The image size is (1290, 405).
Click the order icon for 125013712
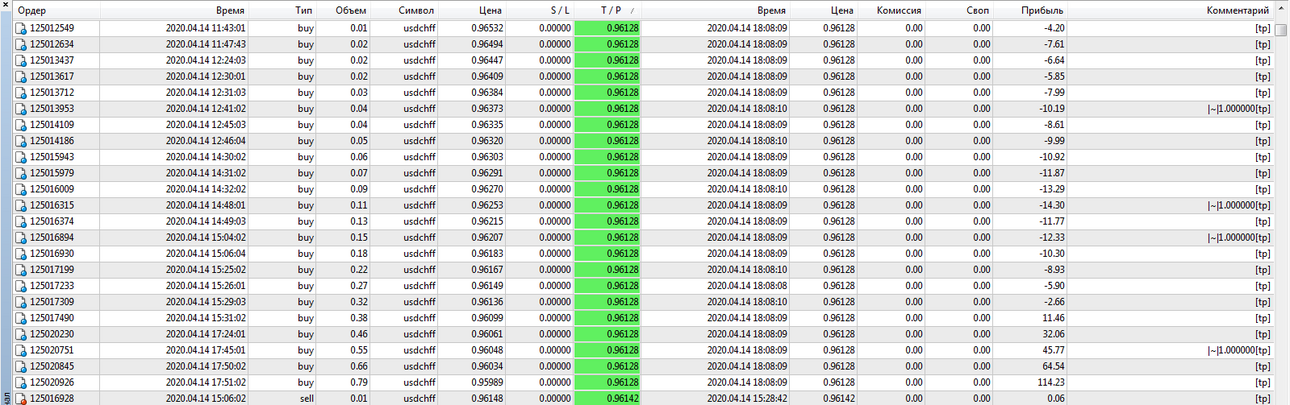21,92
